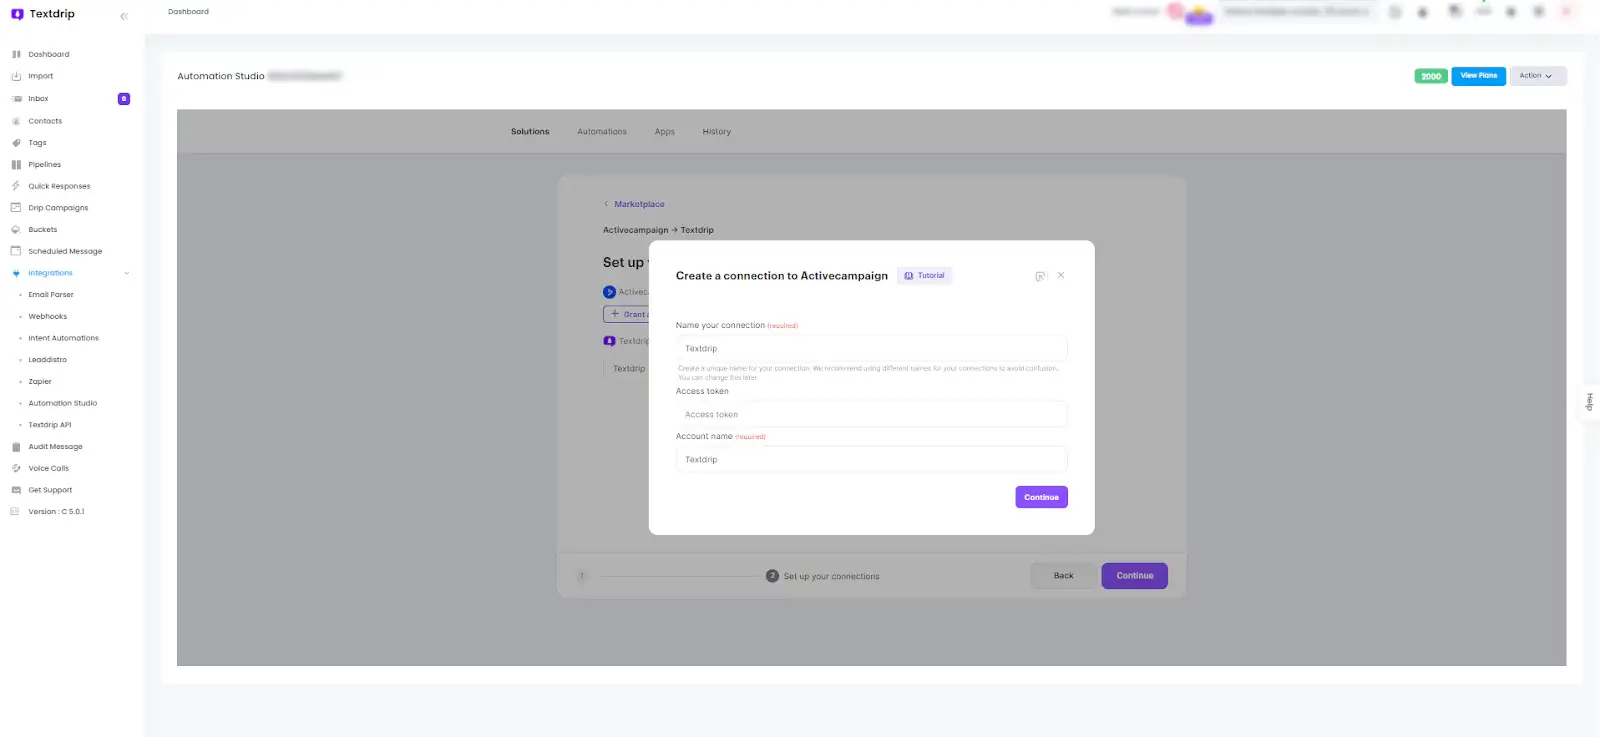Viewport: 1600px width, 737px height.
Task: Open the Action dropdown
Action: [1537, 76]
